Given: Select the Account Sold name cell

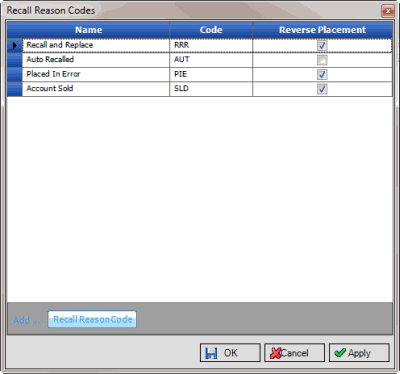Looking at the screenshot, I should [96, 89].
